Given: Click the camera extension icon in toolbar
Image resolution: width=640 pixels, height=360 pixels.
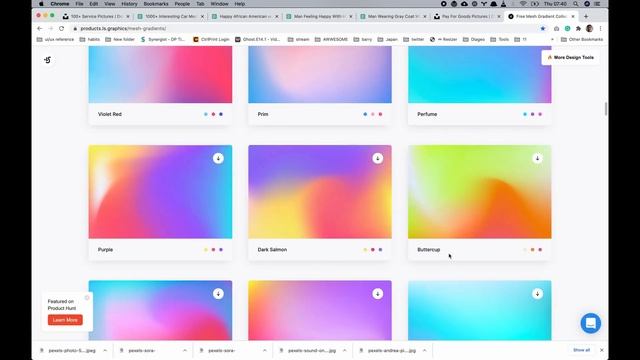Looking at the screenshot, I should pos(556,29).
